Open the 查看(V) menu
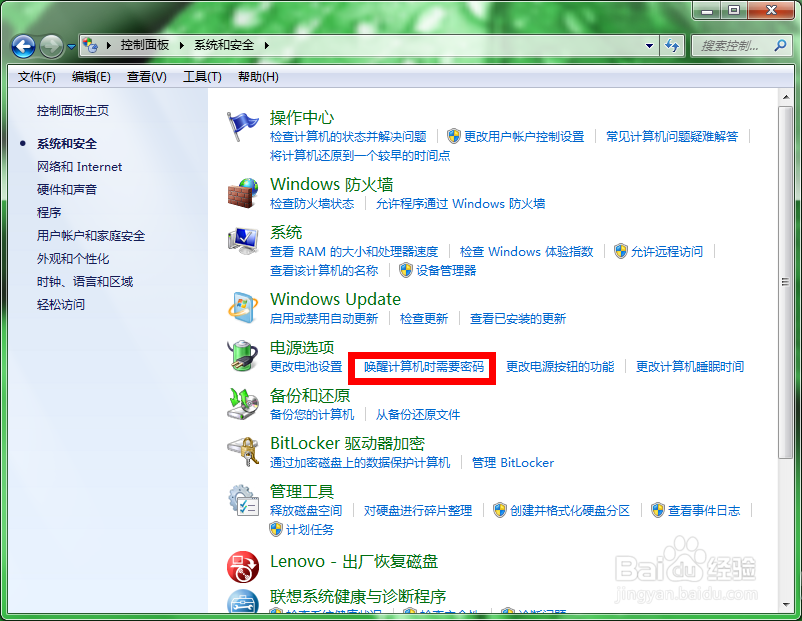Viewport: 802px width, 621px height. click(x=147, y=77)
